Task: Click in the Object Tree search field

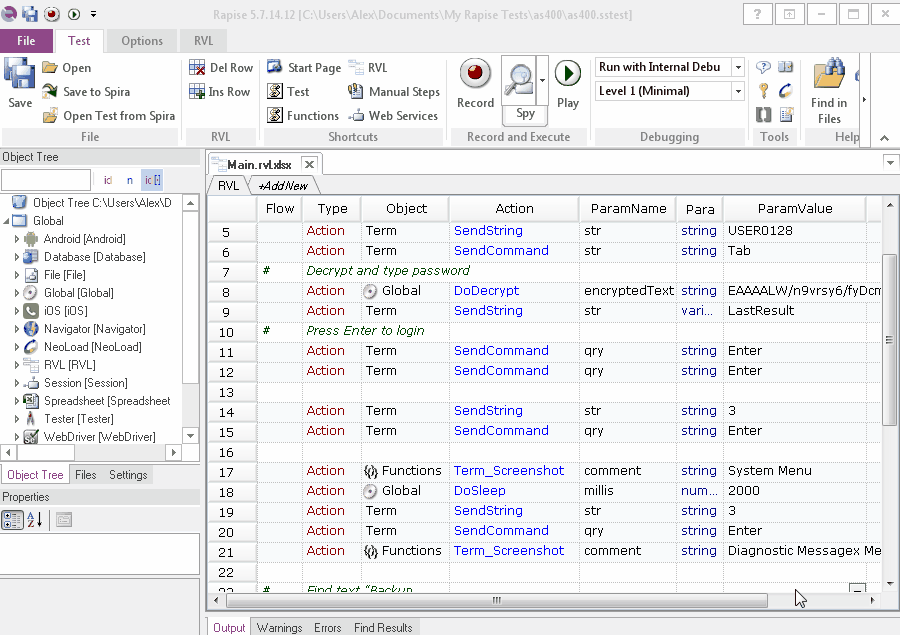Action: click(46, 181)
